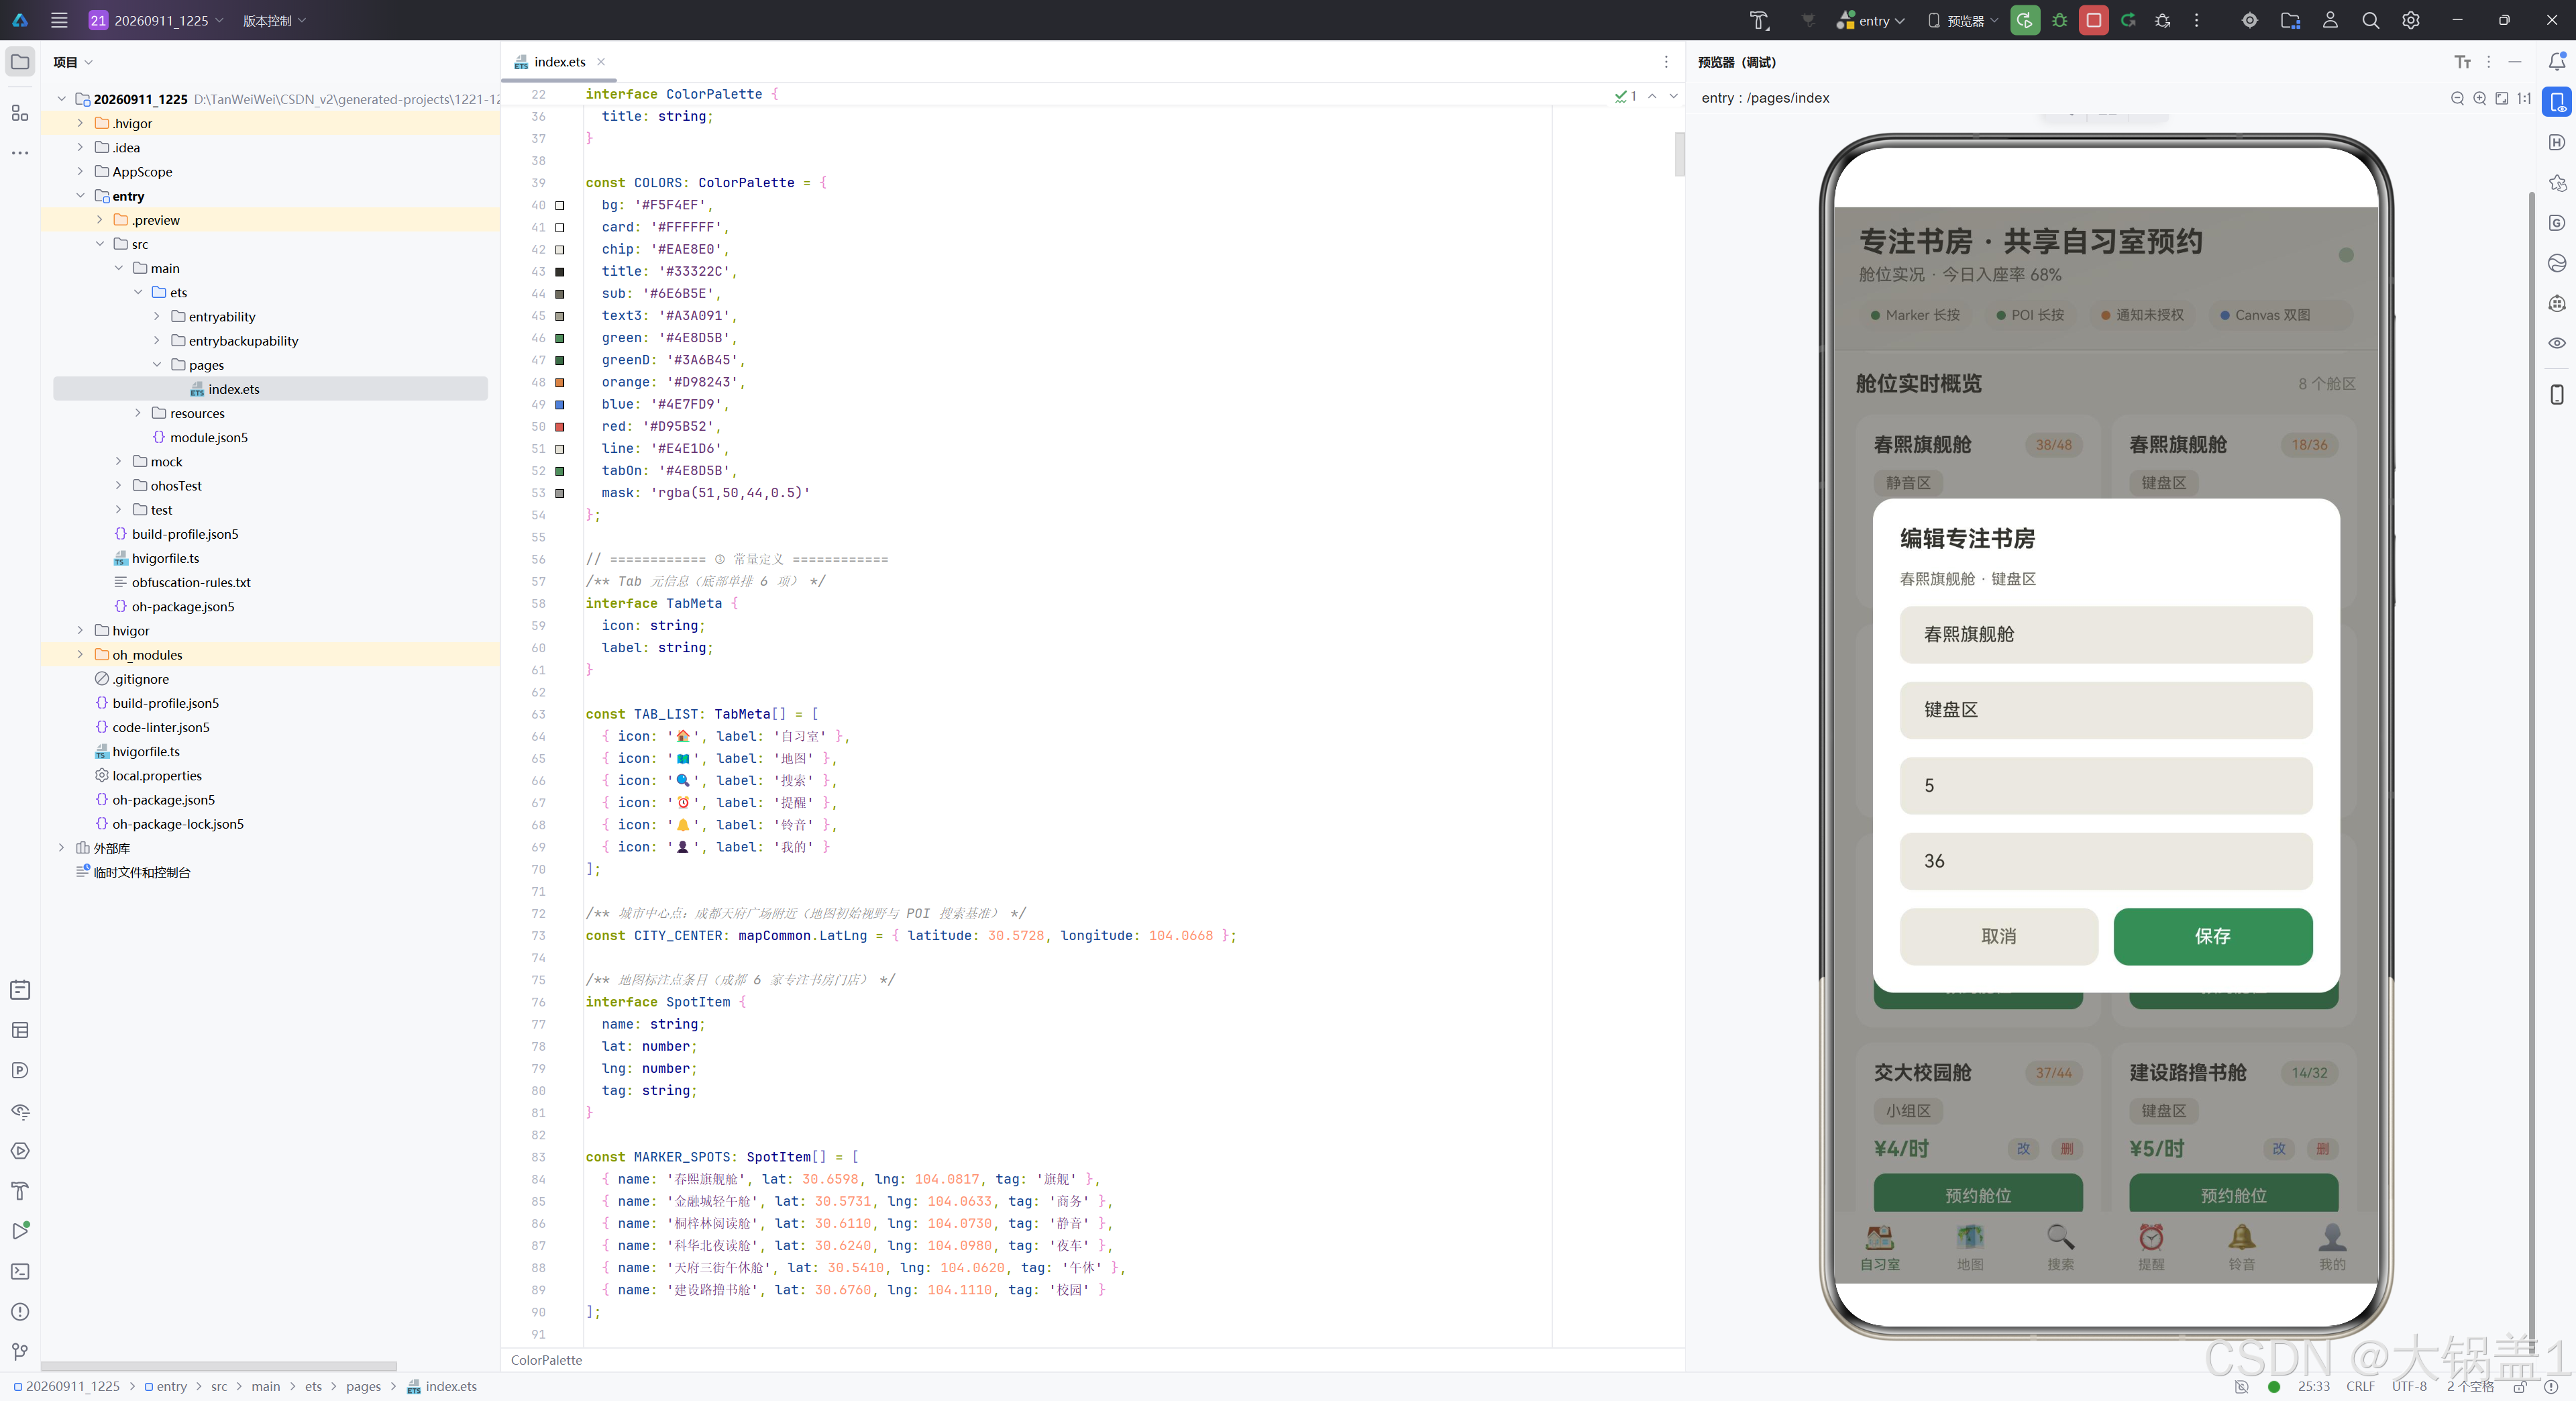Start debugging with the green bug icon
Image resolution: width=2576 pixels, height=1401 pixels.
click(2059, 20)
